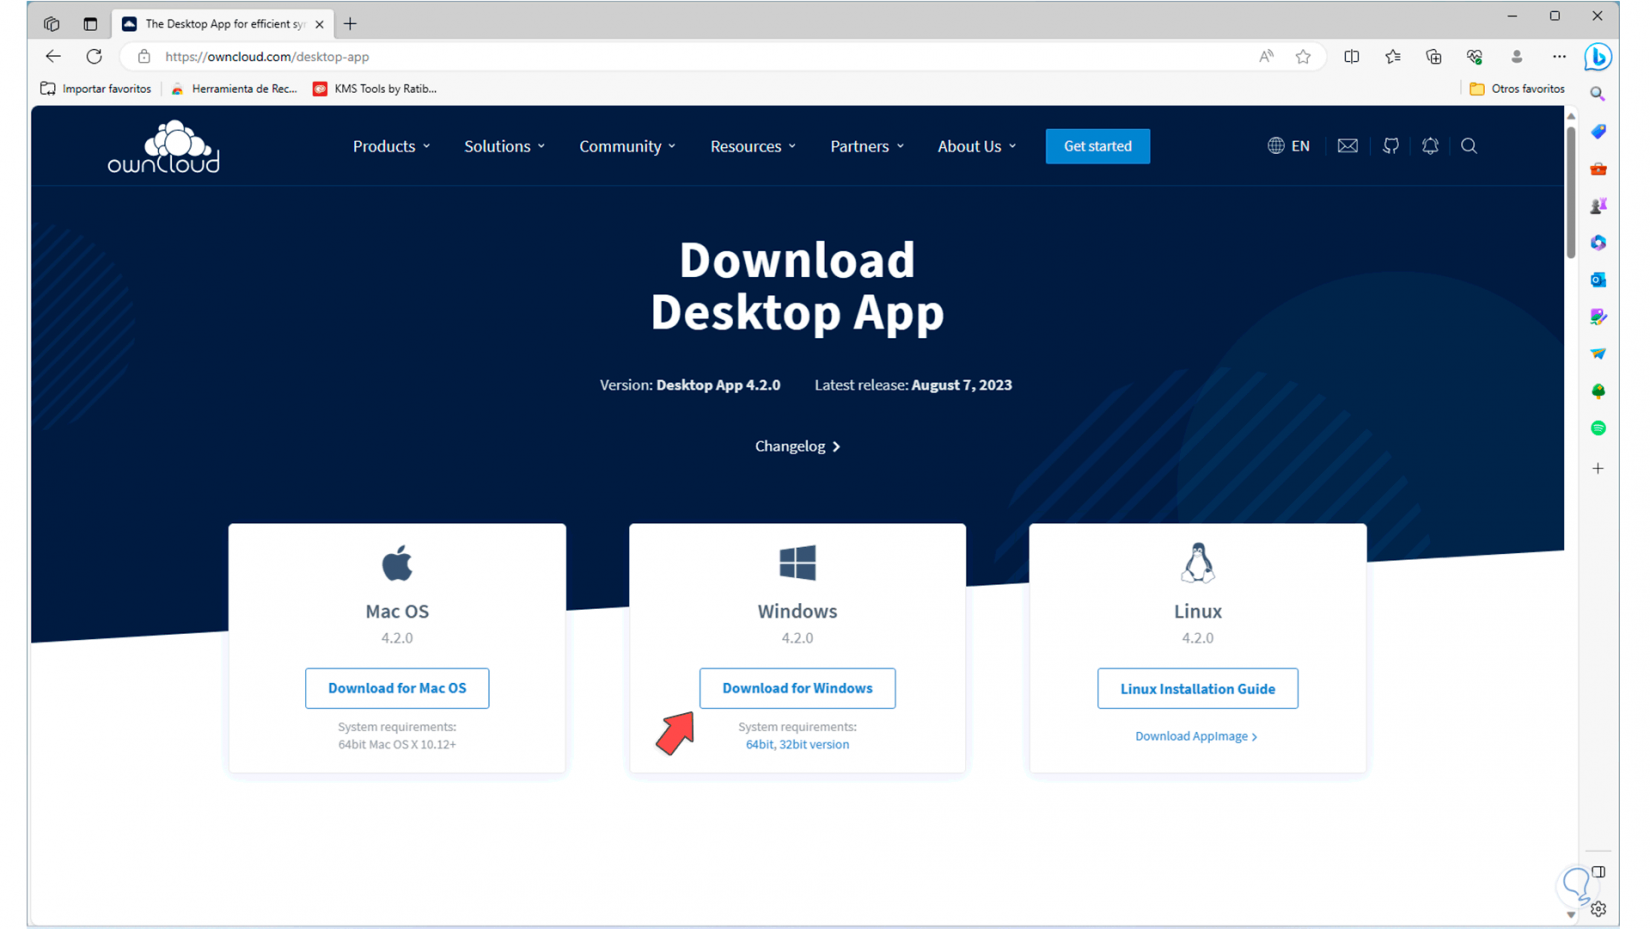Viewport: 1650px width, 929px height.
Task: Expand the Partners menu
Action: pos(868,146)
